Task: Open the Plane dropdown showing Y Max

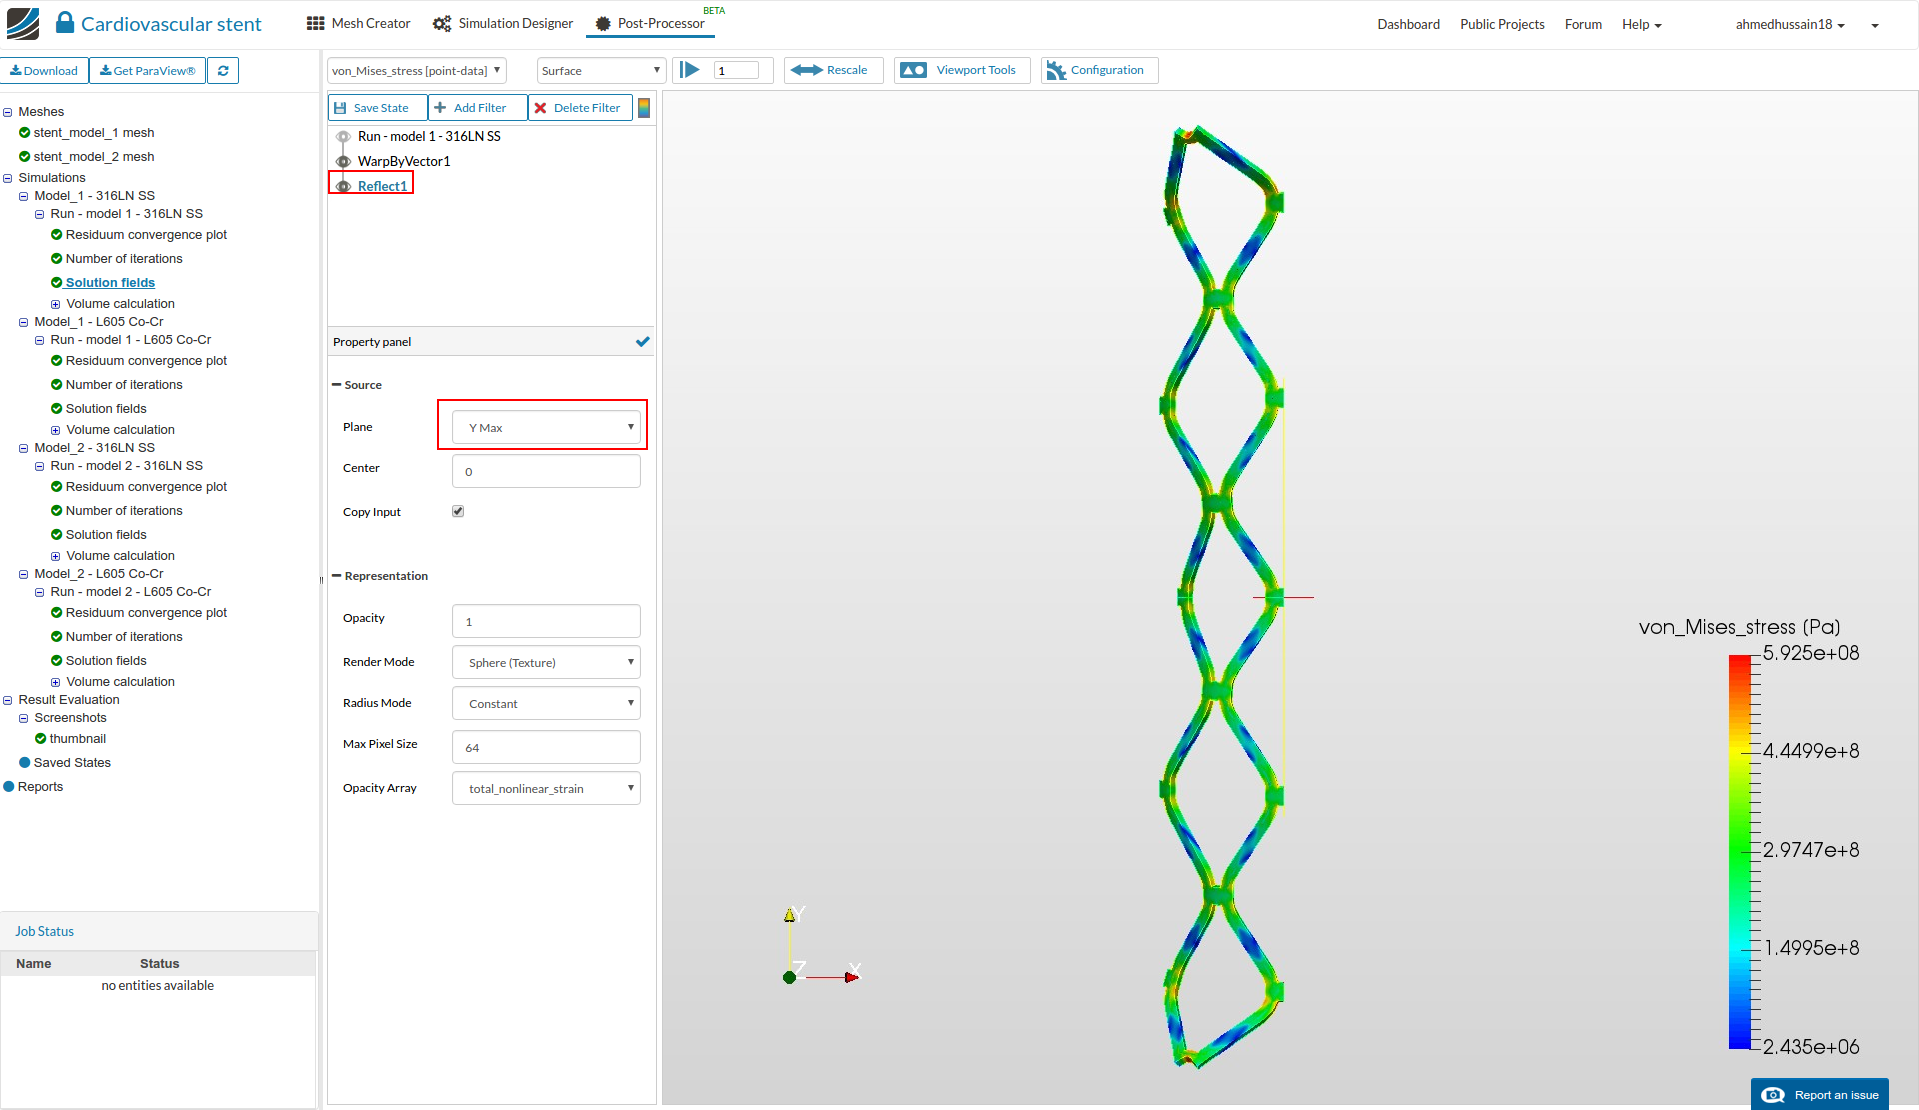Action: (546, 427)
